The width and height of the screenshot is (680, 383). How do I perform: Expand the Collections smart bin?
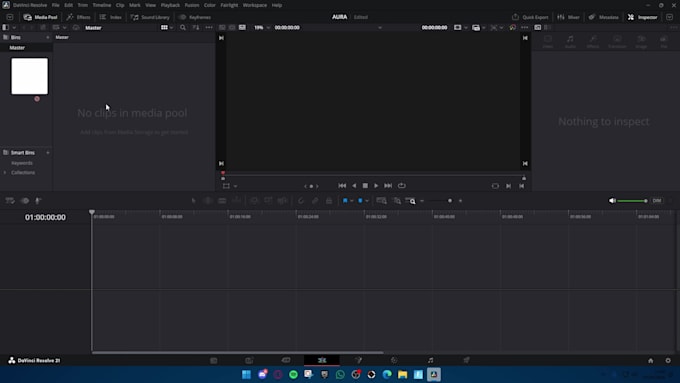click(5, 173)
